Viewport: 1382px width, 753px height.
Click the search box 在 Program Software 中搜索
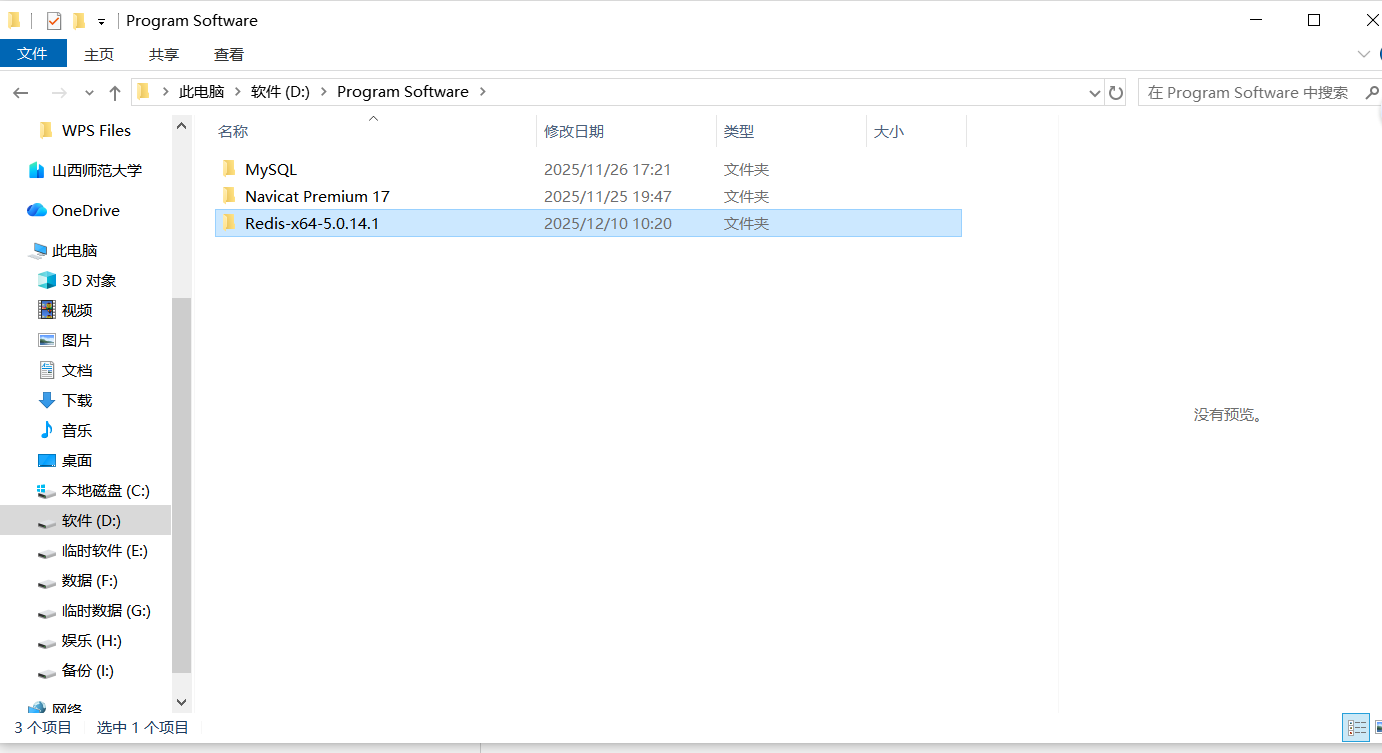pyautogui.click(x=1258, y=92)
